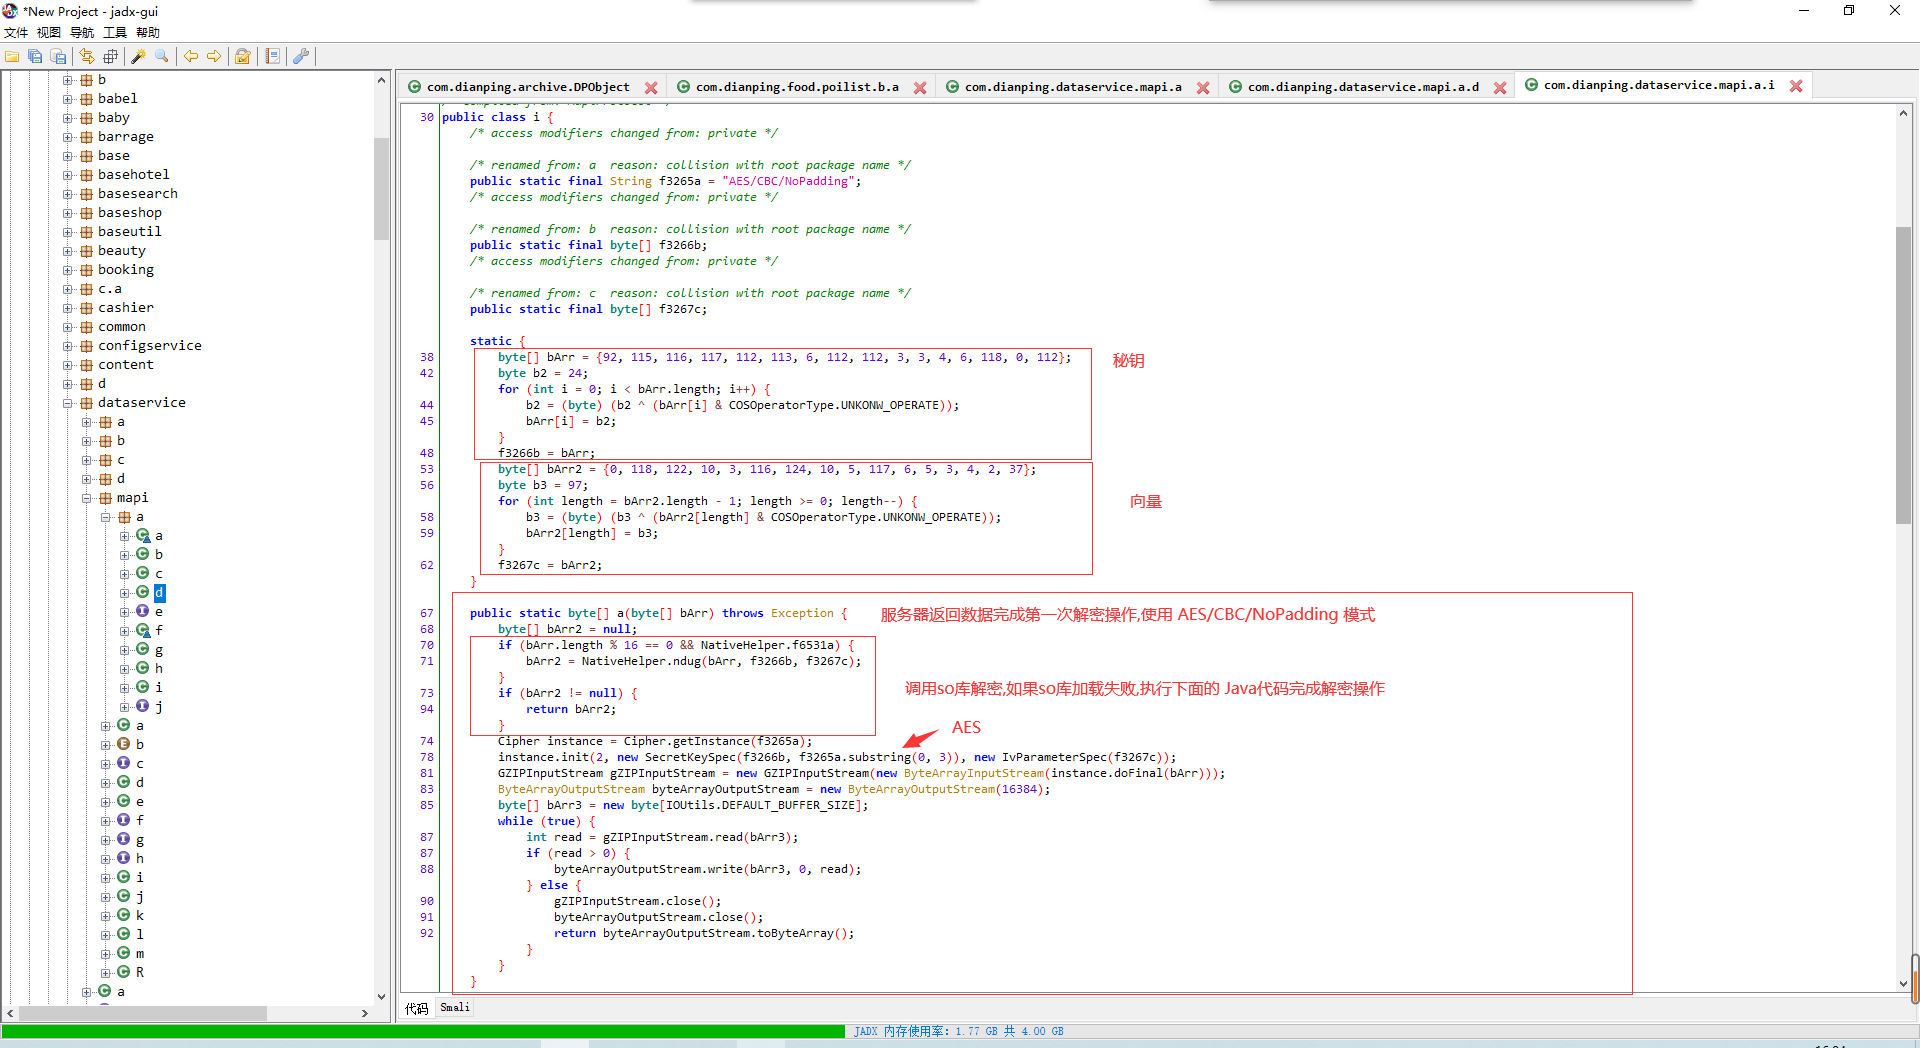Screen dimensions: 1920x1048
Task: Toggle the deobfuscation lock icon
Action: coord(243,57)
